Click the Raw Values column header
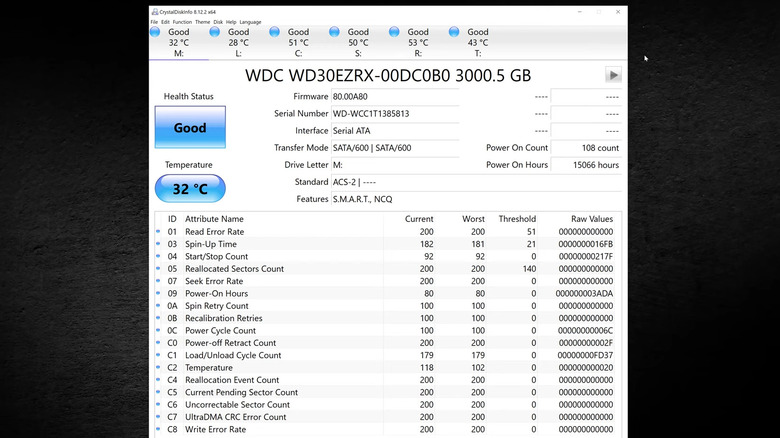The height and width of the screenshot is (438, 780). (x=593, y=219)
